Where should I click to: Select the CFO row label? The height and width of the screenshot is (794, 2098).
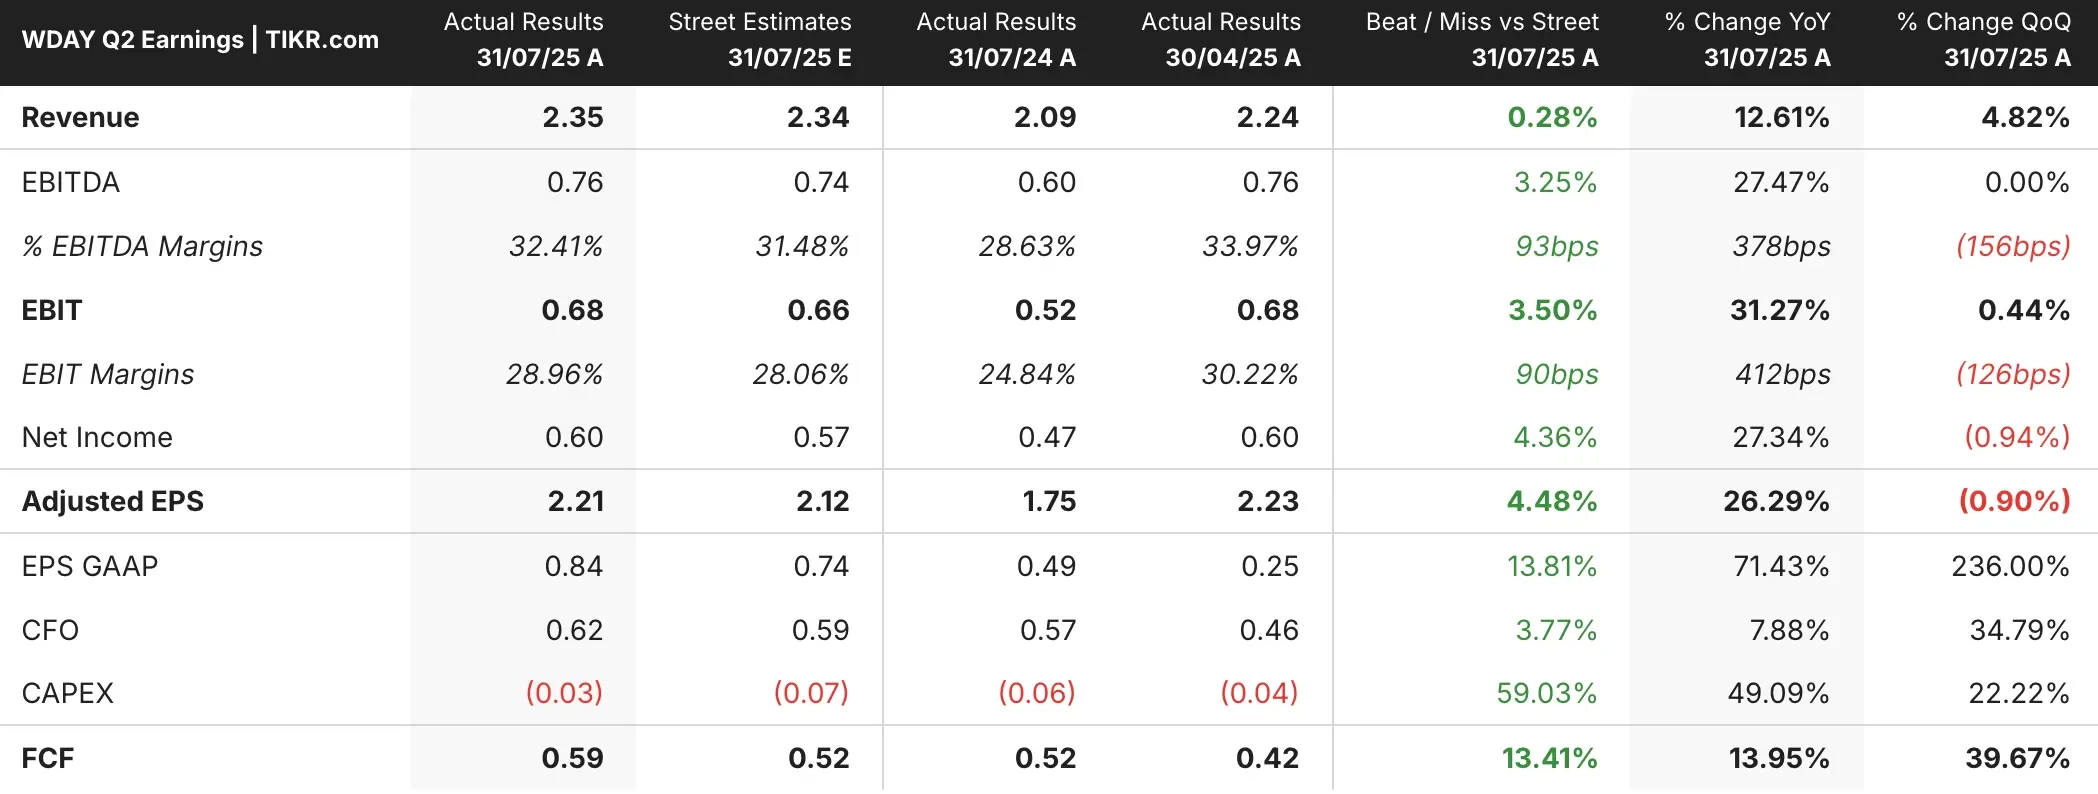click(x=50, y=630)
